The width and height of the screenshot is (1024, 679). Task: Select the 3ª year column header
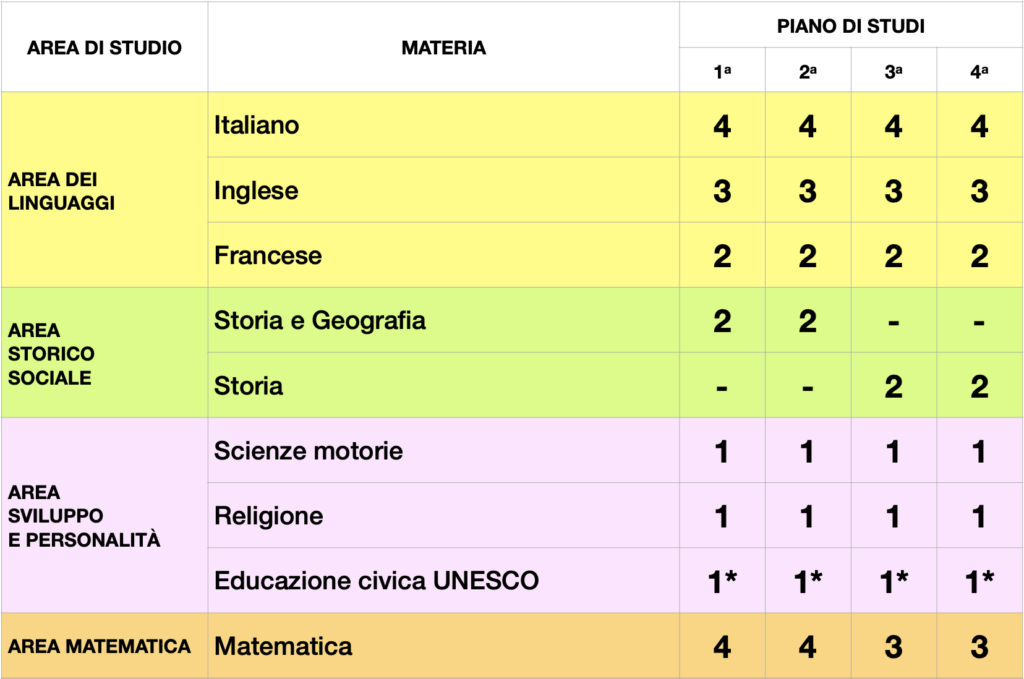coord(894,72)
